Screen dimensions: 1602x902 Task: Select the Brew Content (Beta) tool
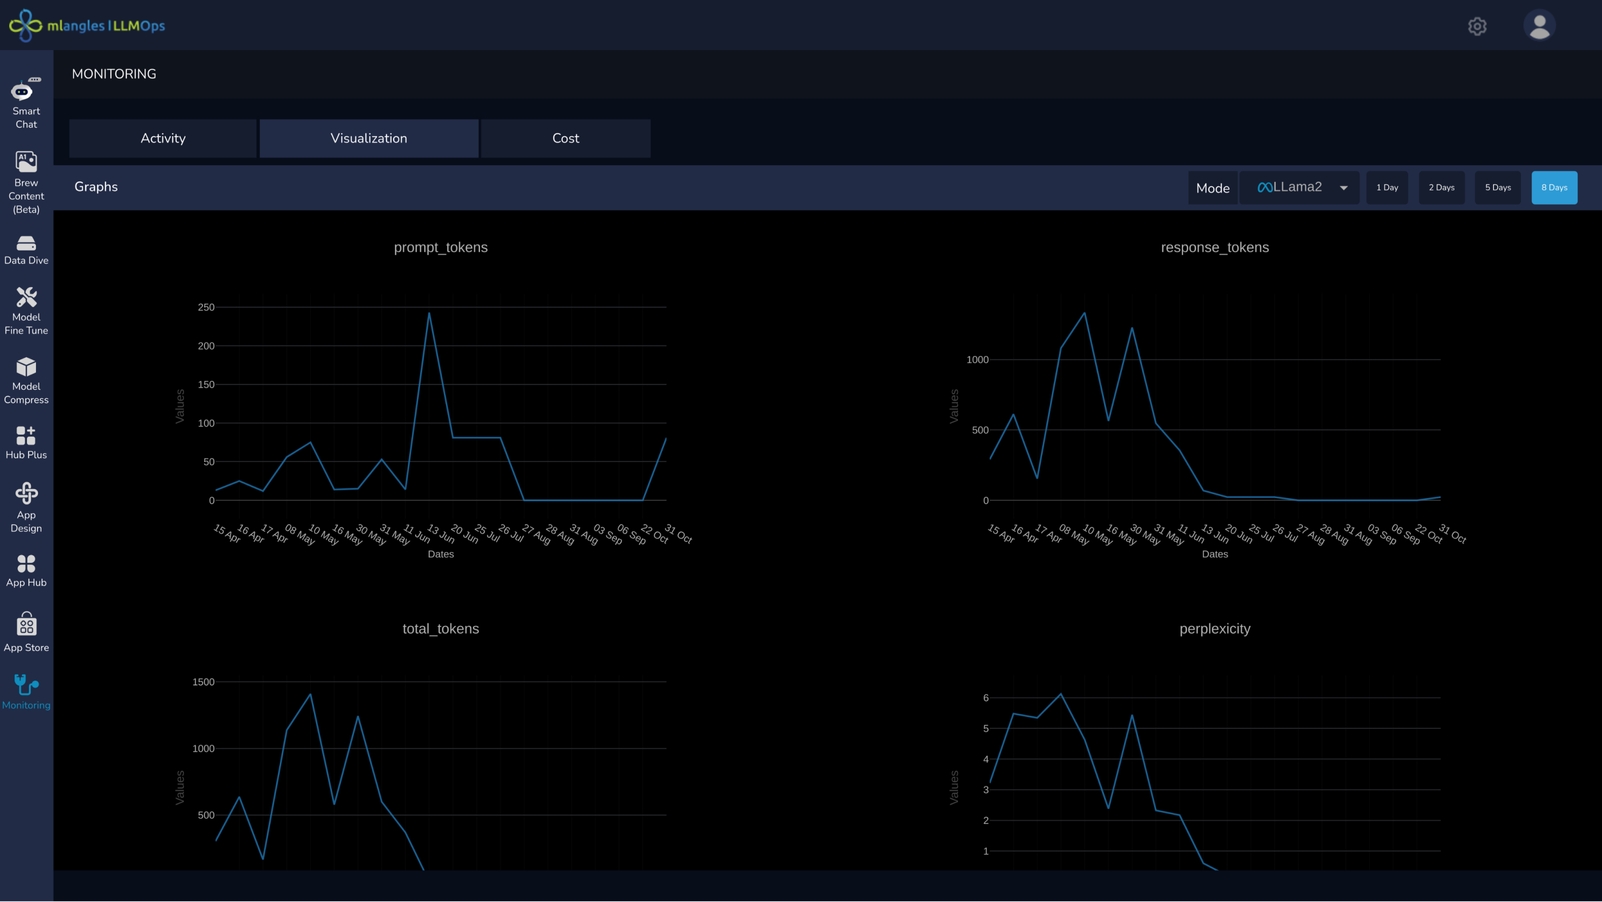(24, 180)
